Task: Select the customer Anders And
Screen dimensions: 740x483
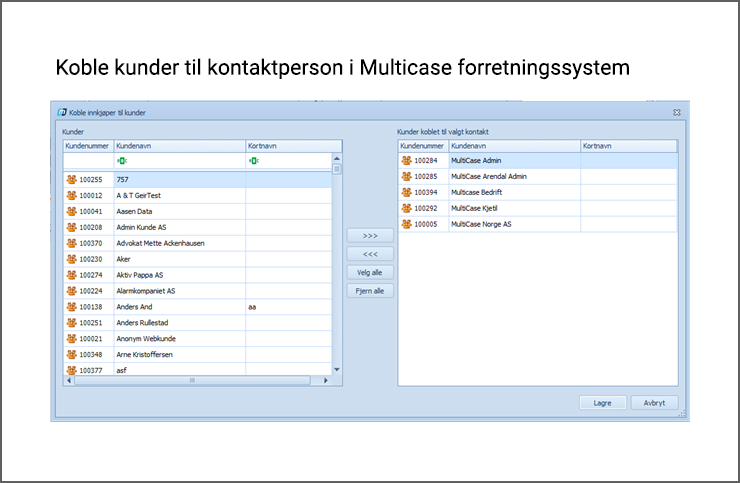Action: 198,306
